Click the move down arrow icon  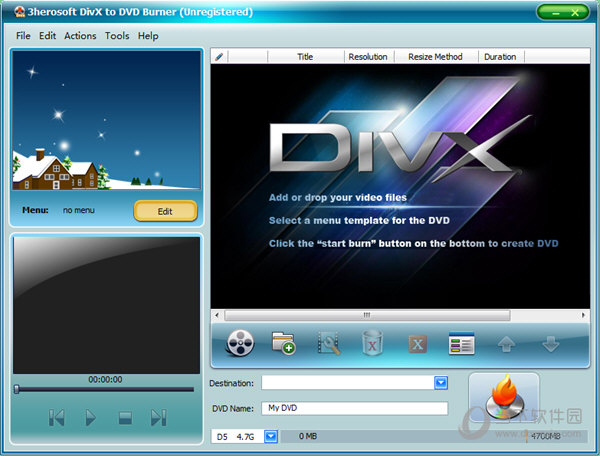click(551, 344)
